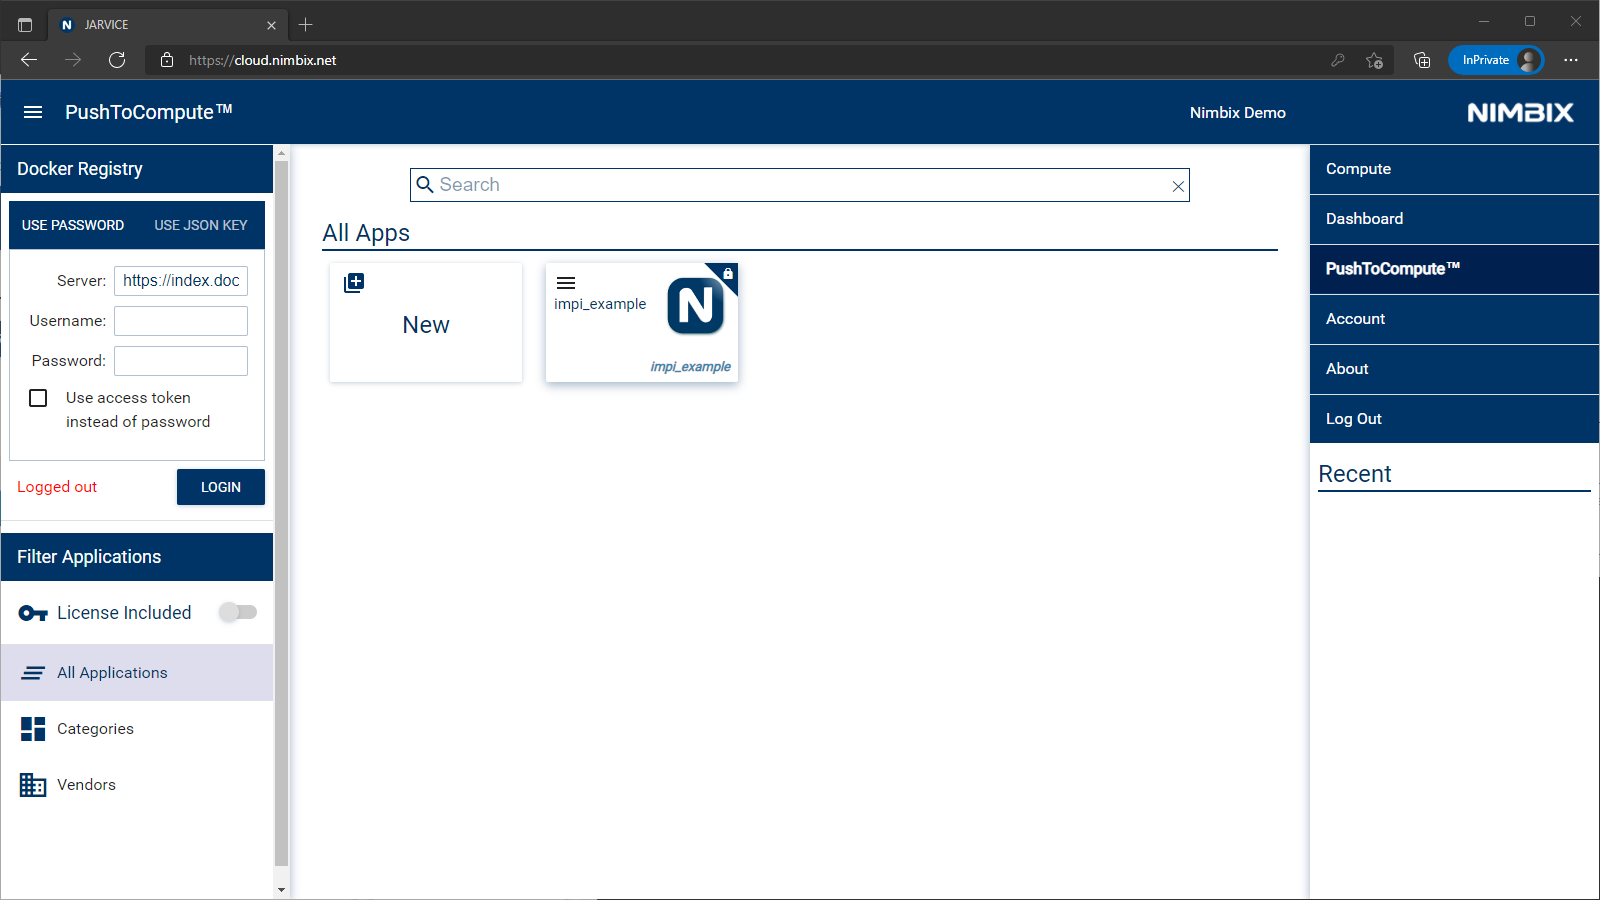Open the impi_example card menu icon
This screenshot has width=1600, height=900.
(566, 283)
